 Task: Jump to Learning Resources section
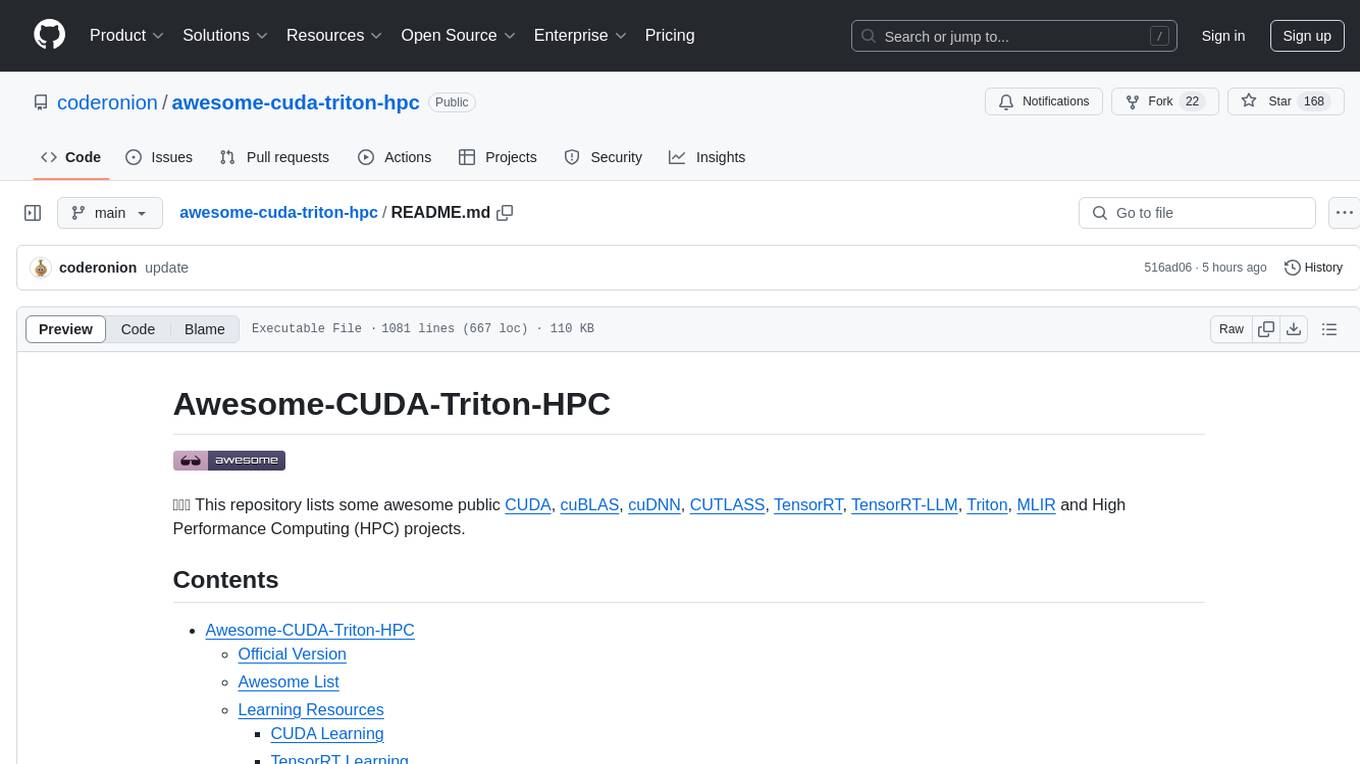(x=311, y=710)
